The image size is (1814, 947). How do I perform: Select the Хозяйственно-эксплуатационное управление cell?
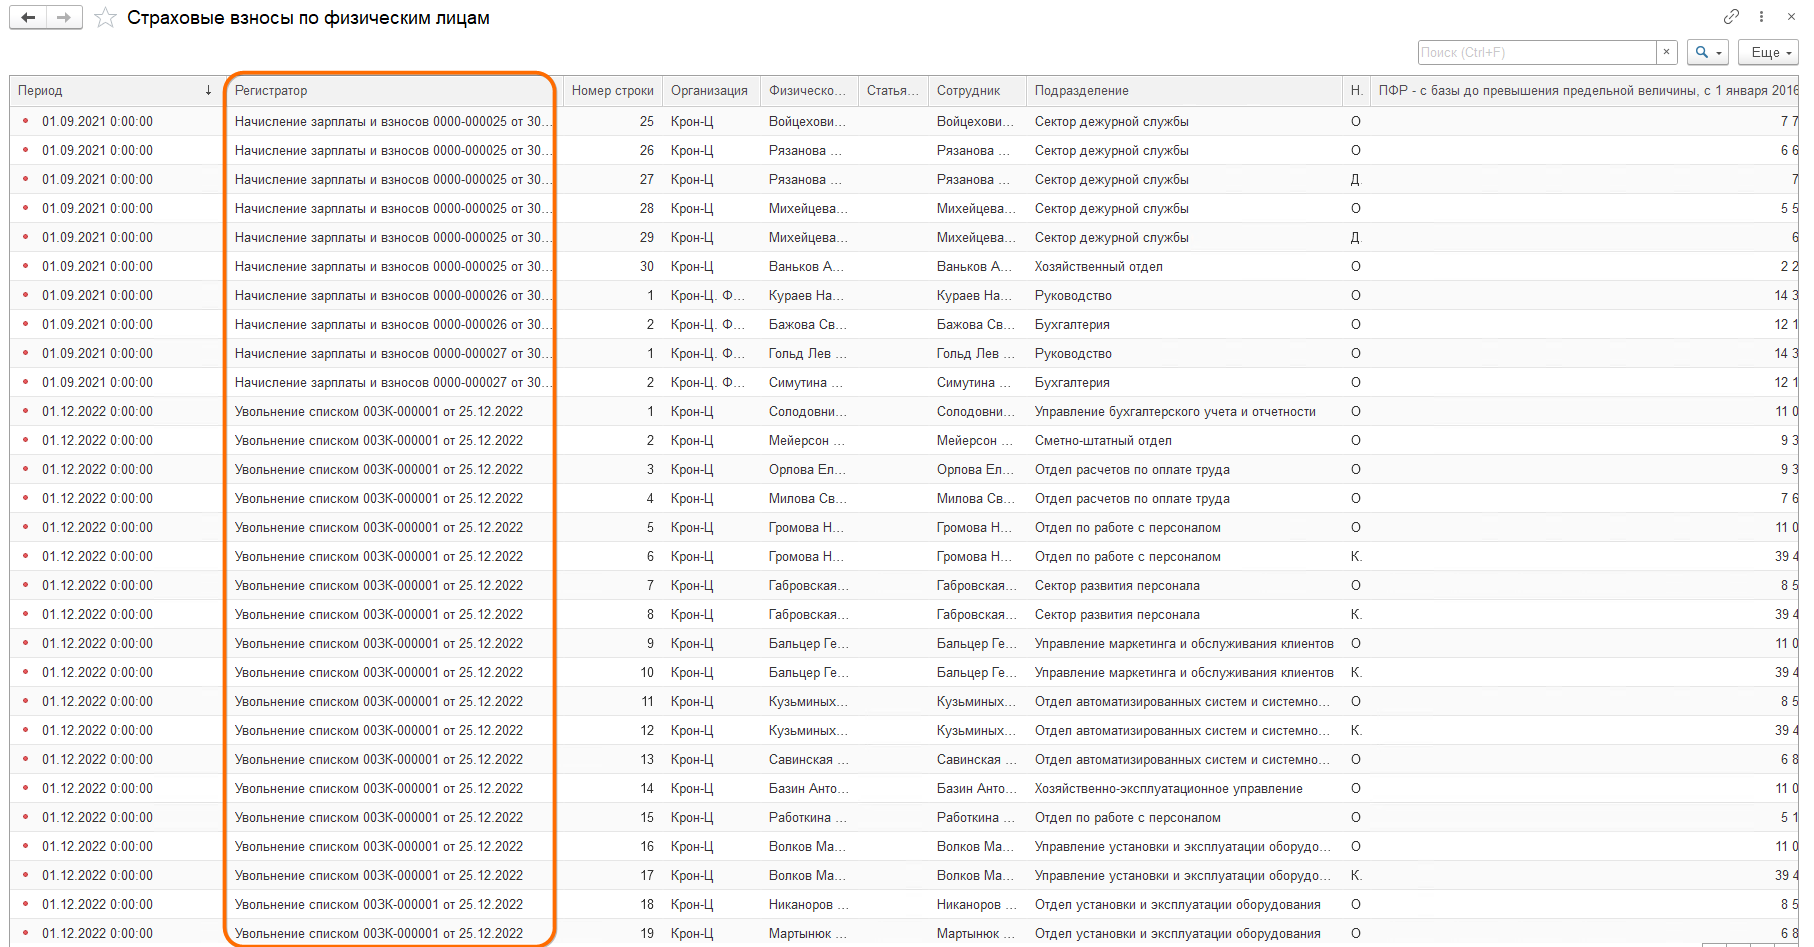coord(1168,788)
